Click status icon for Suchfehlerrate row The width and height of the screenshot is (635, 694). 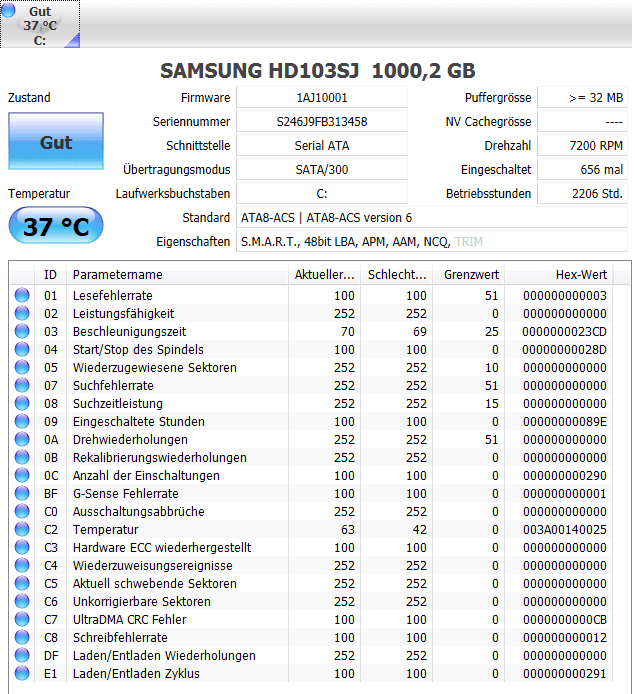pyautogui.click(x=22, y=385)
